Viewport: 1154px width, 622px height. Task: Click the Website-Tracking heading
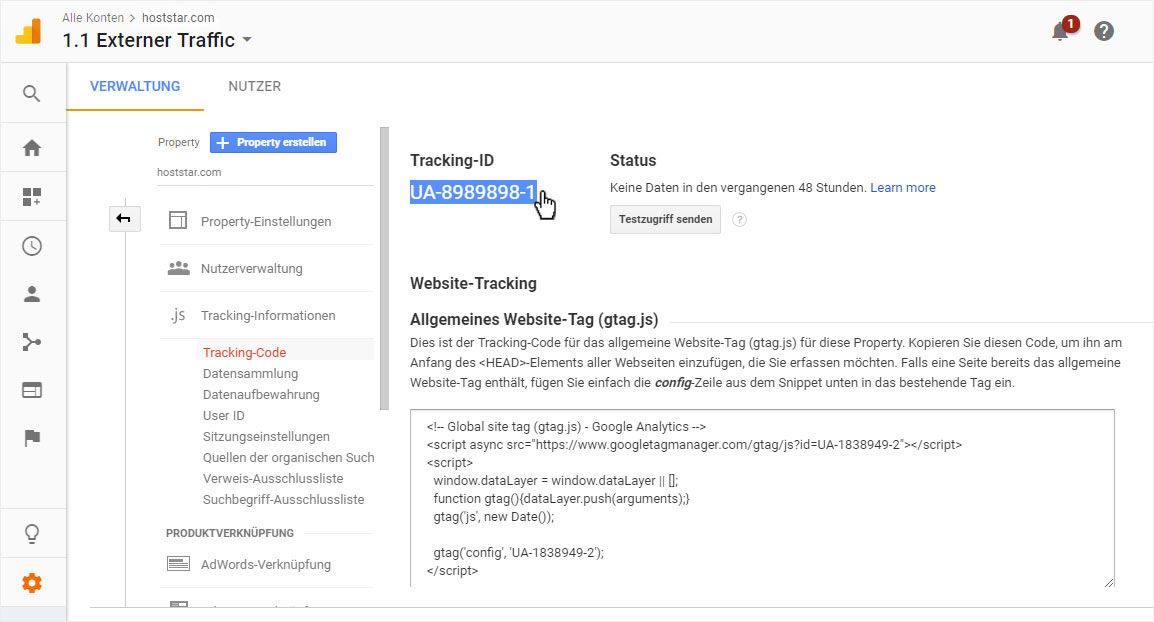(473, 283)
